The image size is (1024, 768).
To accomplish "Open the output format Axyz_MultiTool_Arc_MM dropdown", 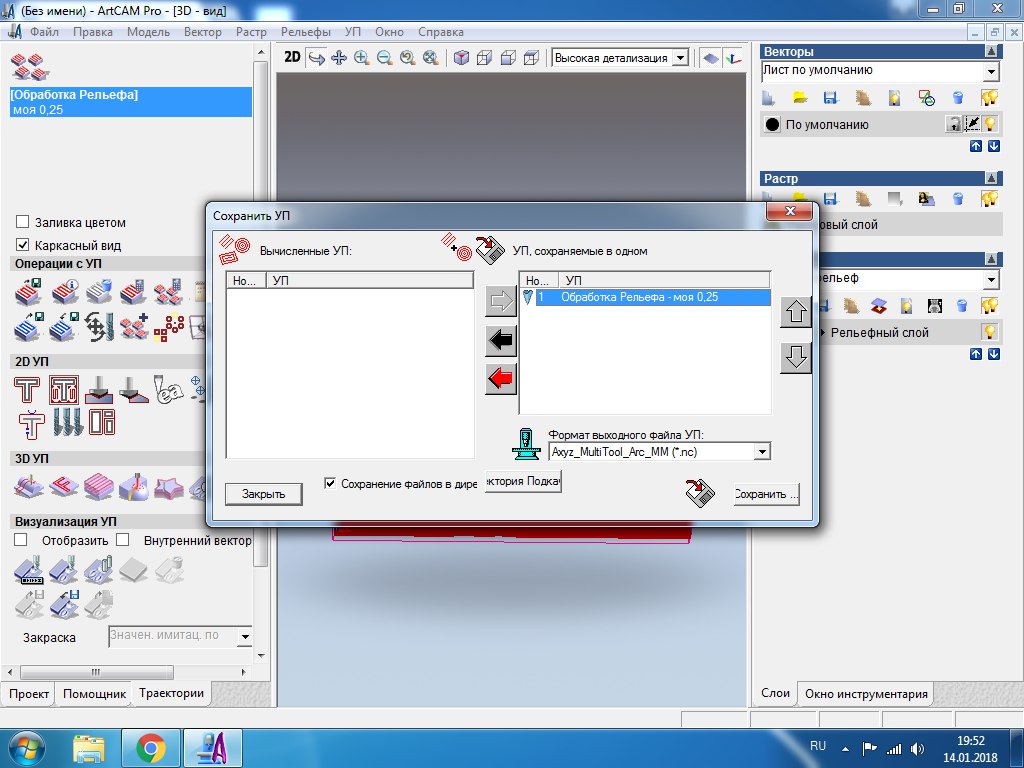I will [x=761, y=451].
